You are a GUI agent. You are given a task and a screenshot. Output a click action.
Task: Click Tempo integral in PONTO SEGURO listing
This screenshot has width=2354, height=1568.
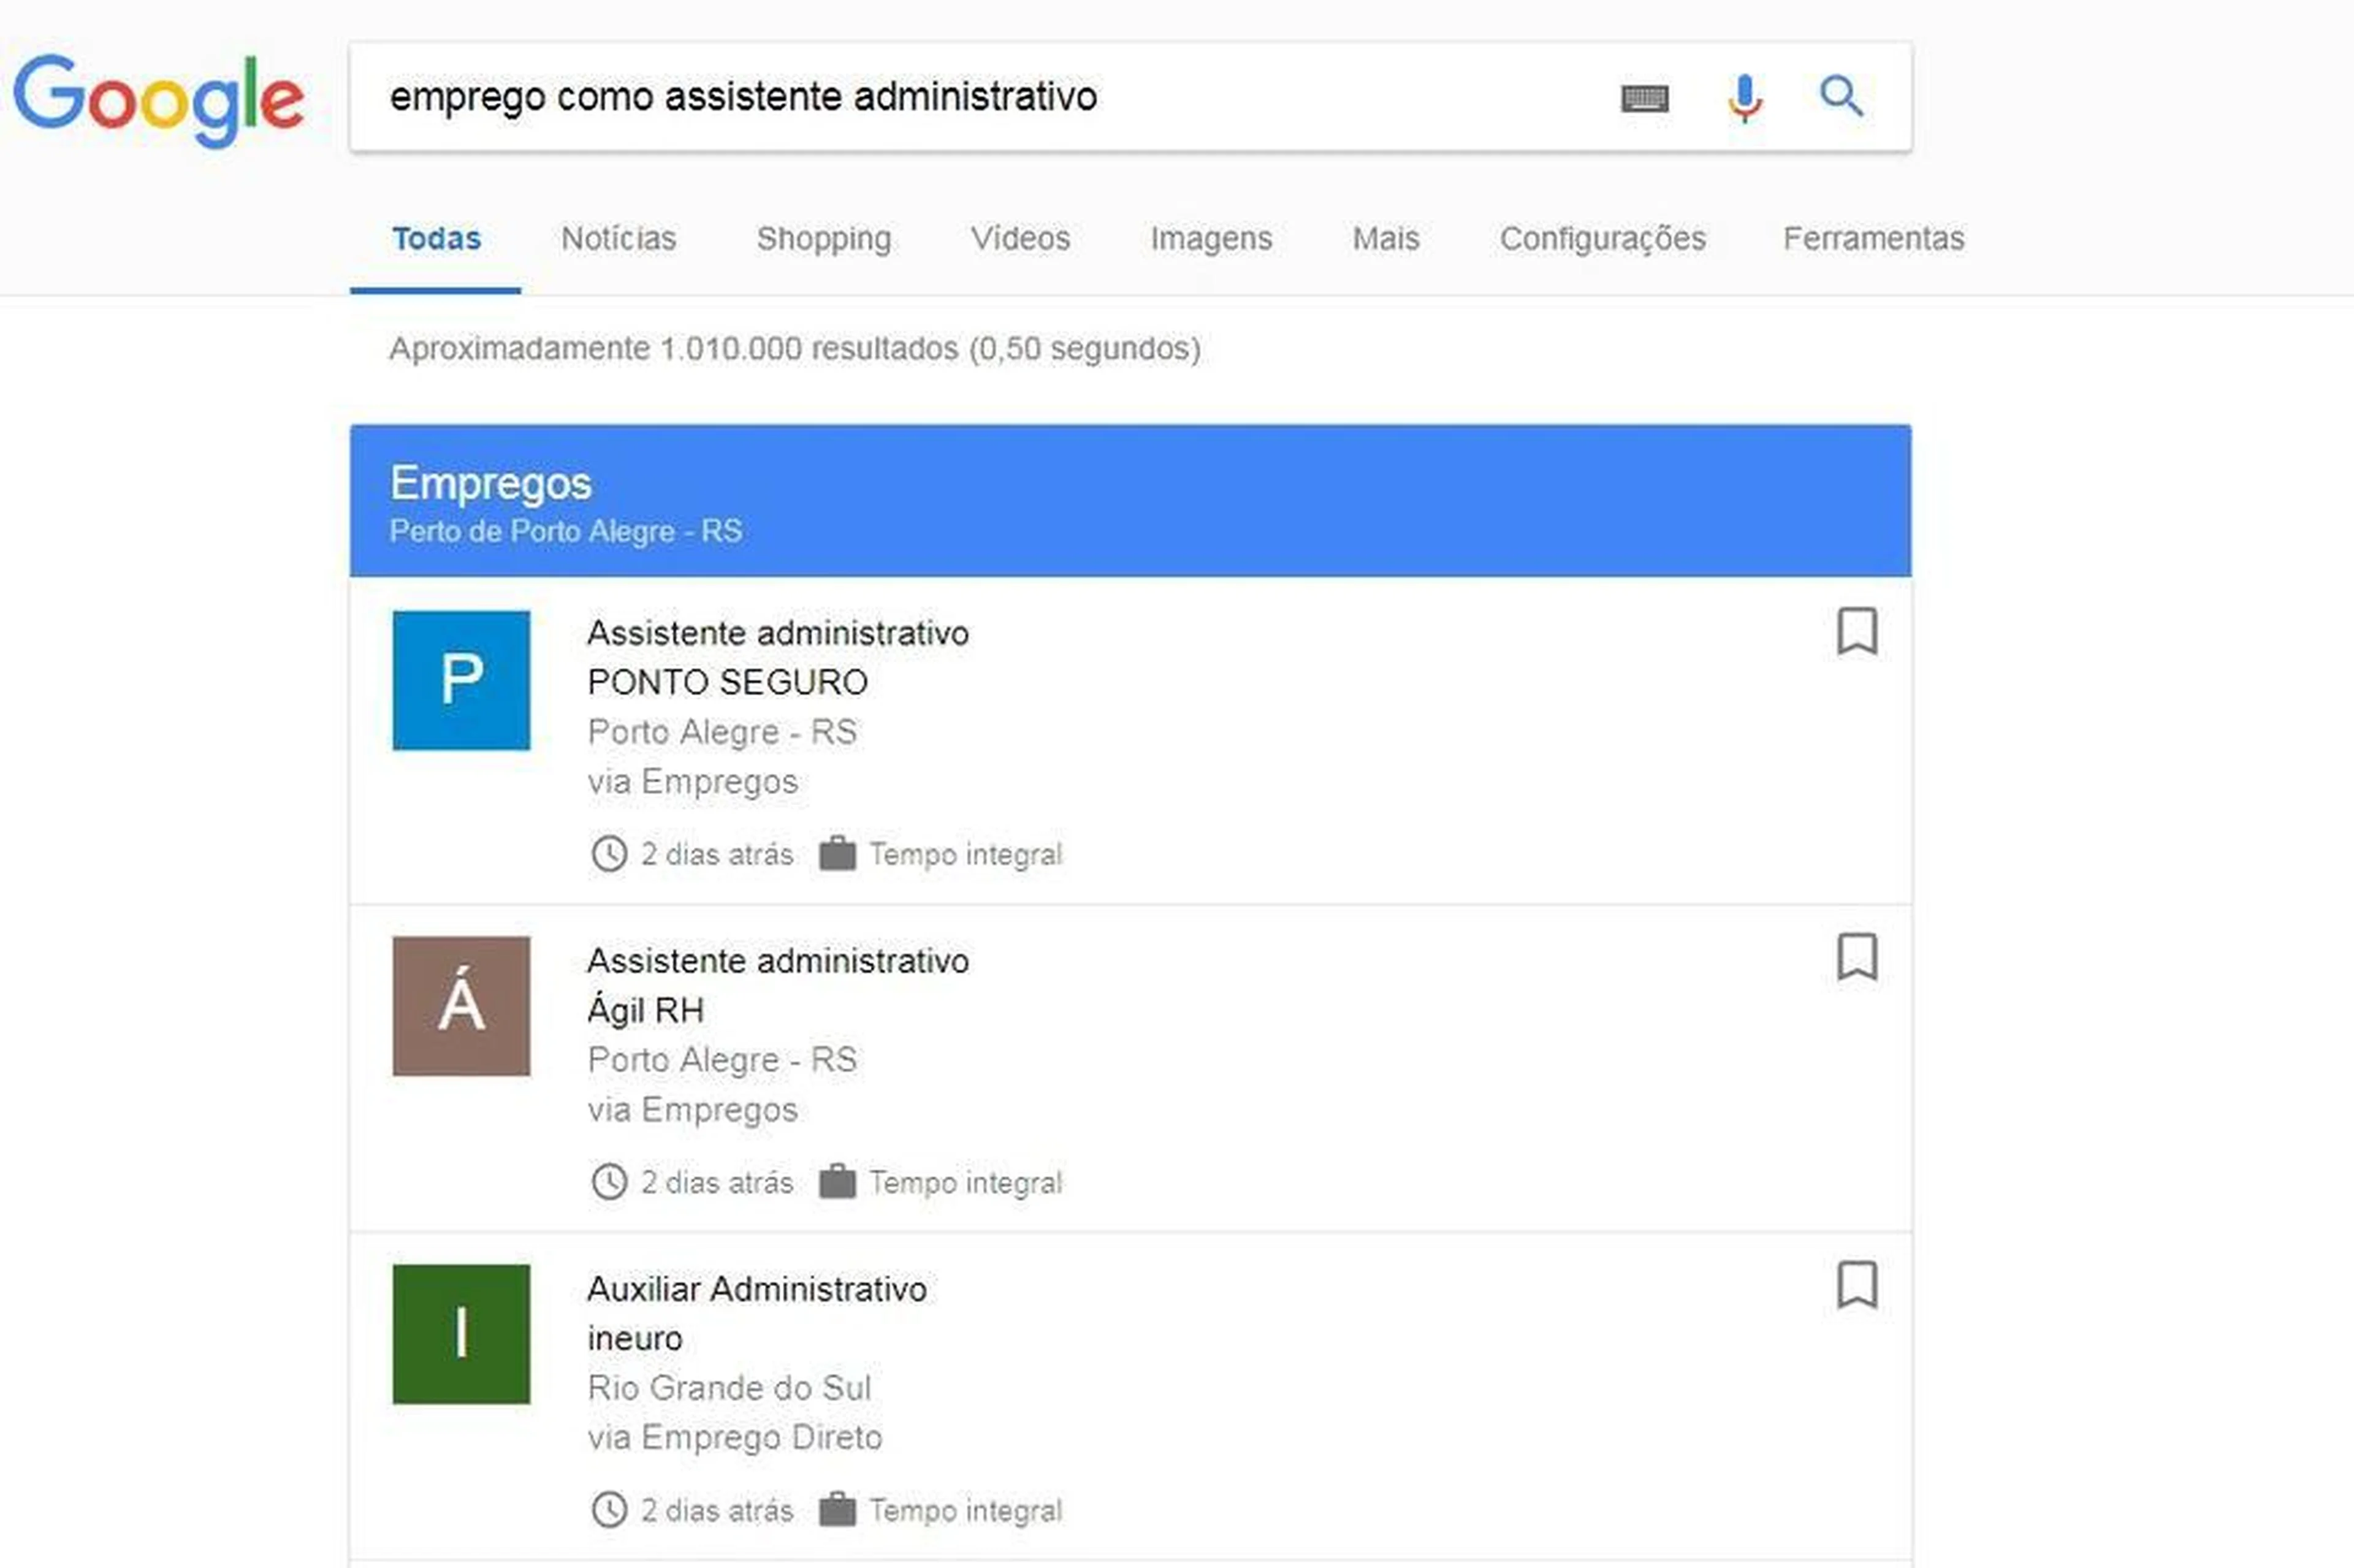[x=966, y=854]
